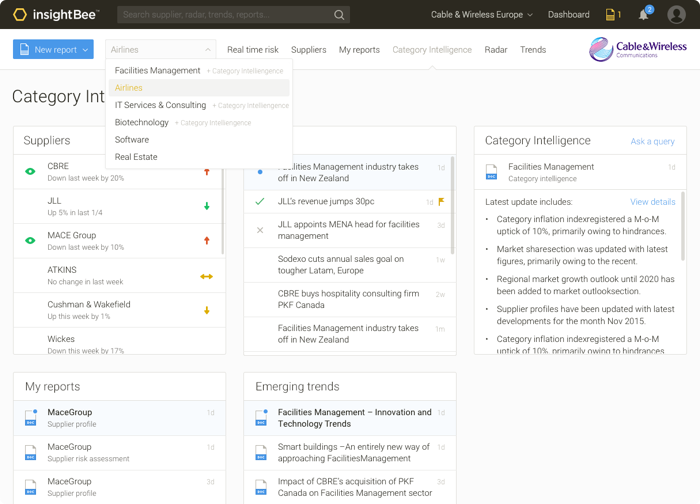Click doc icon of last MaceGroup Supplier profile
The image size is (700, 504).
point(30,487)
